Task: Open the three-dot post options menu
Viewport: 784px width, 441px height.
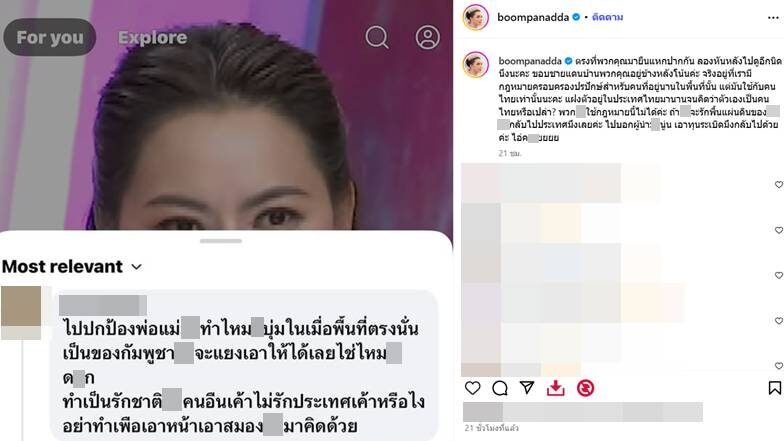Action: (773, 18)
